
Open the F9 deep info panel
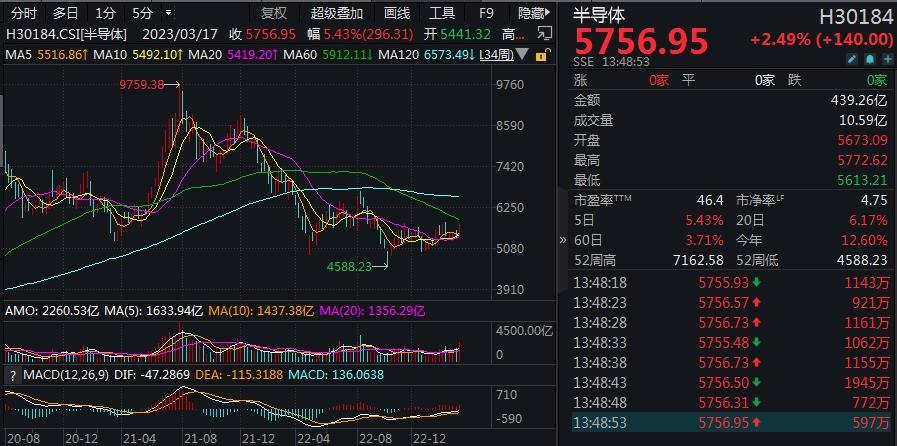pyautogui.click(x=486, y=13)
